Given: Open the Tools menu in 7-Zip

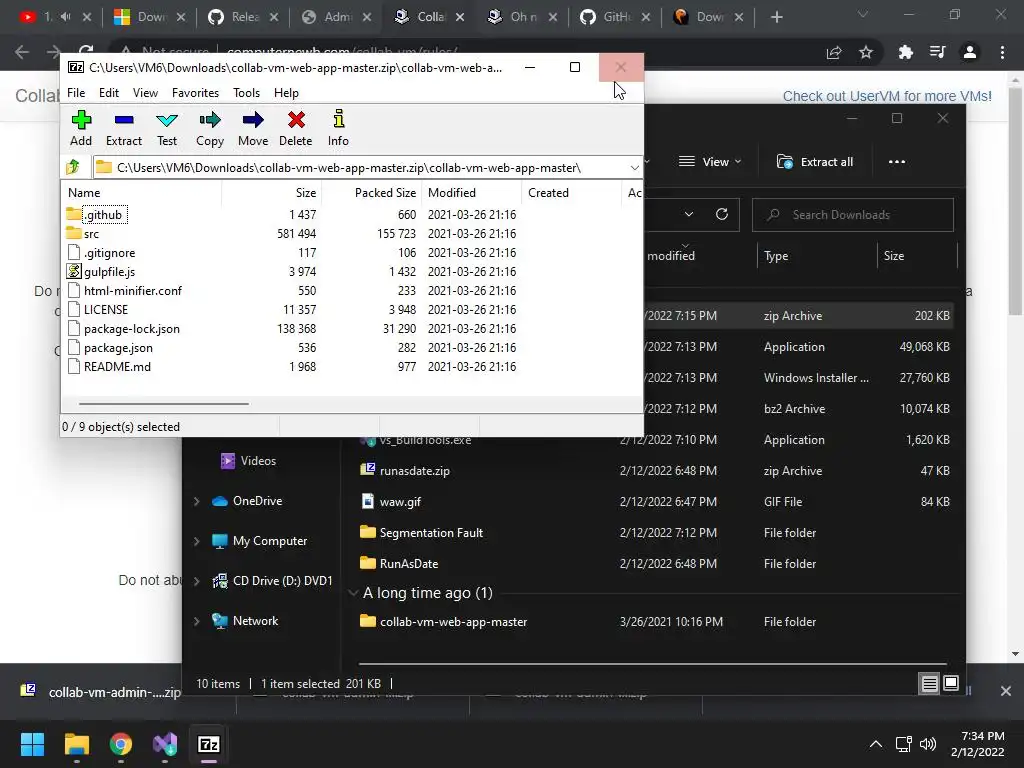Looking at the screenshot, I should click(246, 93).
